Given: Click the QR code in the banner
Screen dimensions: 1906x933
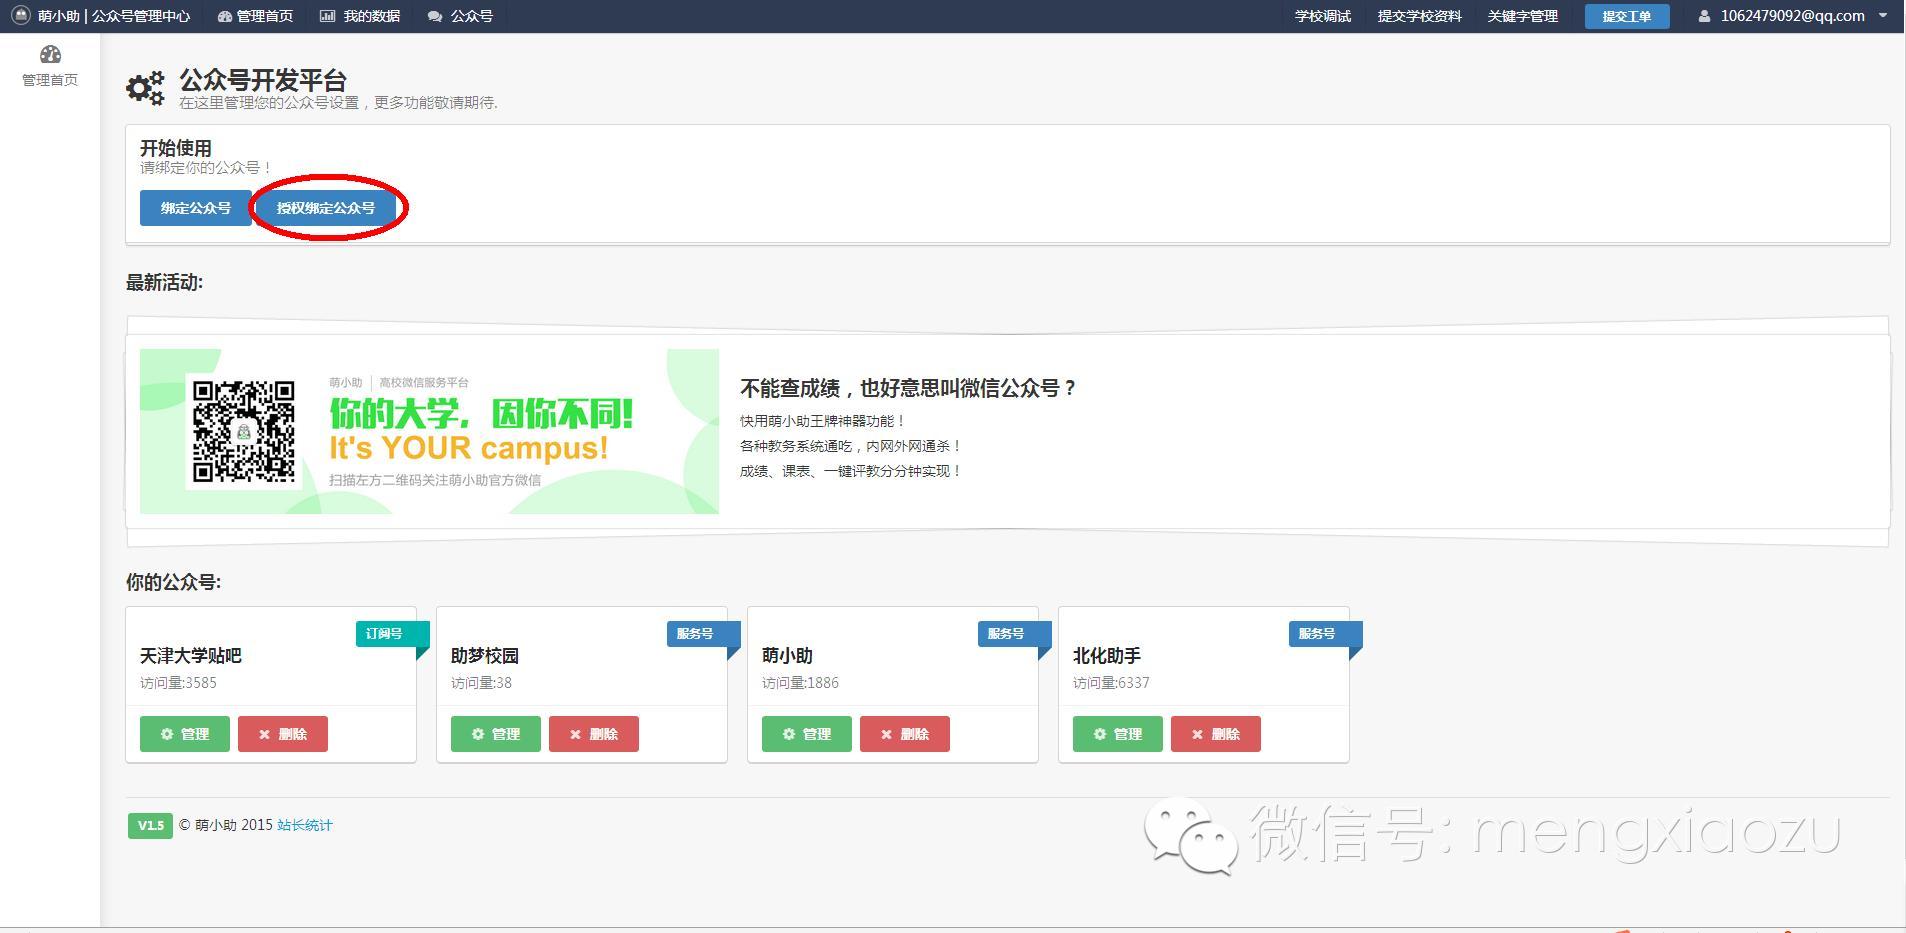Looking at the screenshot, I should pyautogui.click(x=244, y=431).
